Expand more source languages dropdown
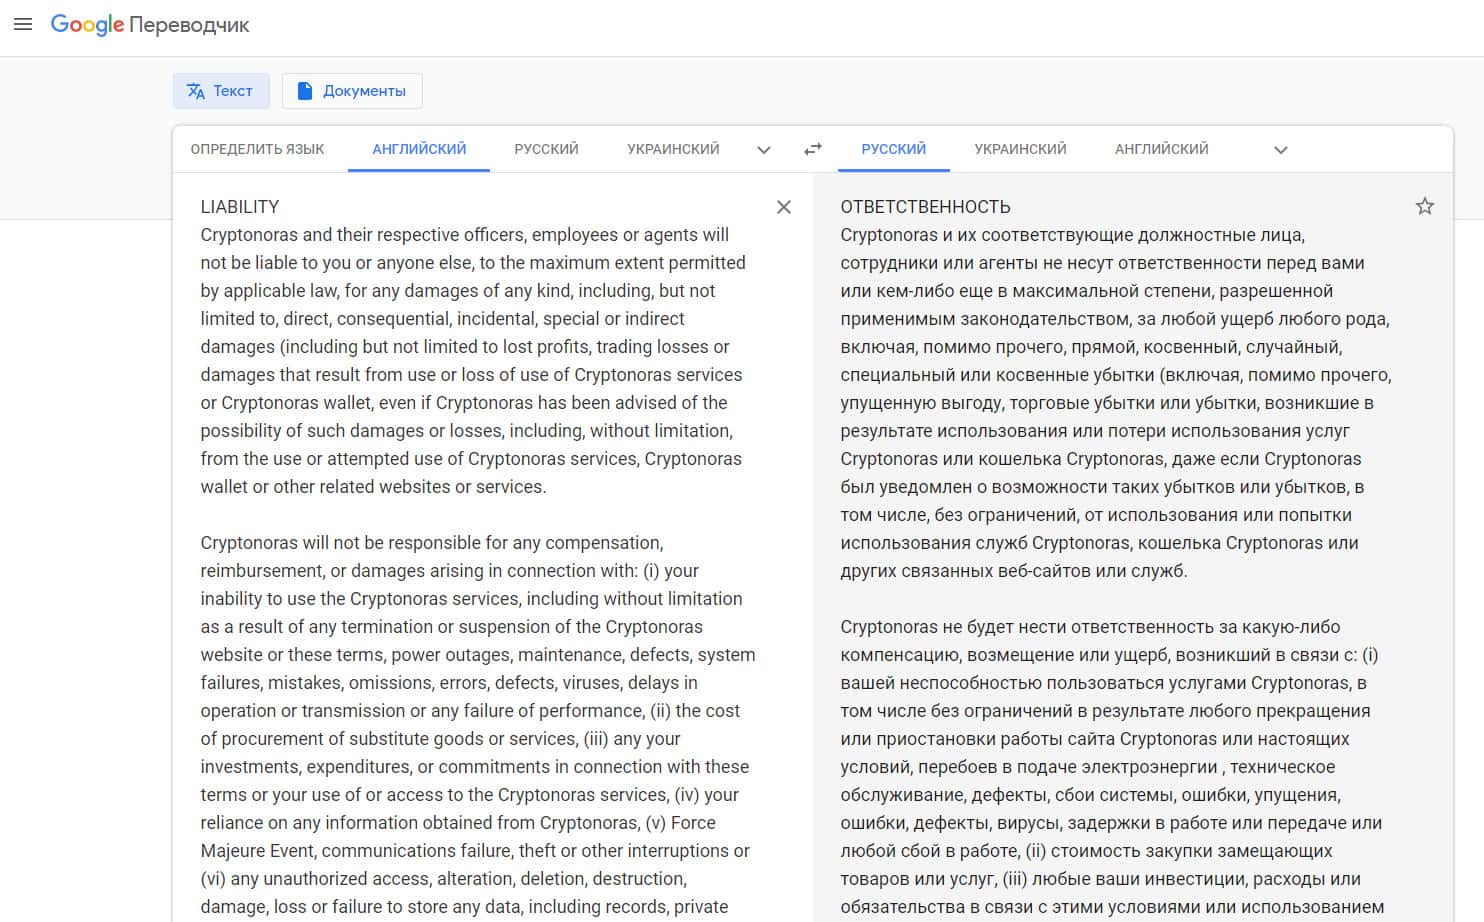1484x922 pixels. 764,150
